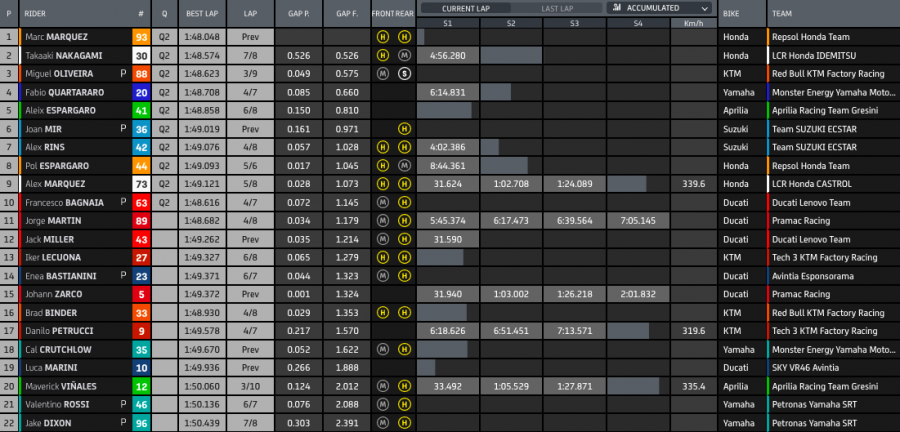Screen dimensions: 900x432
Task: Select the number 93 badge for Marc Marquez
Action: point(142,37)
